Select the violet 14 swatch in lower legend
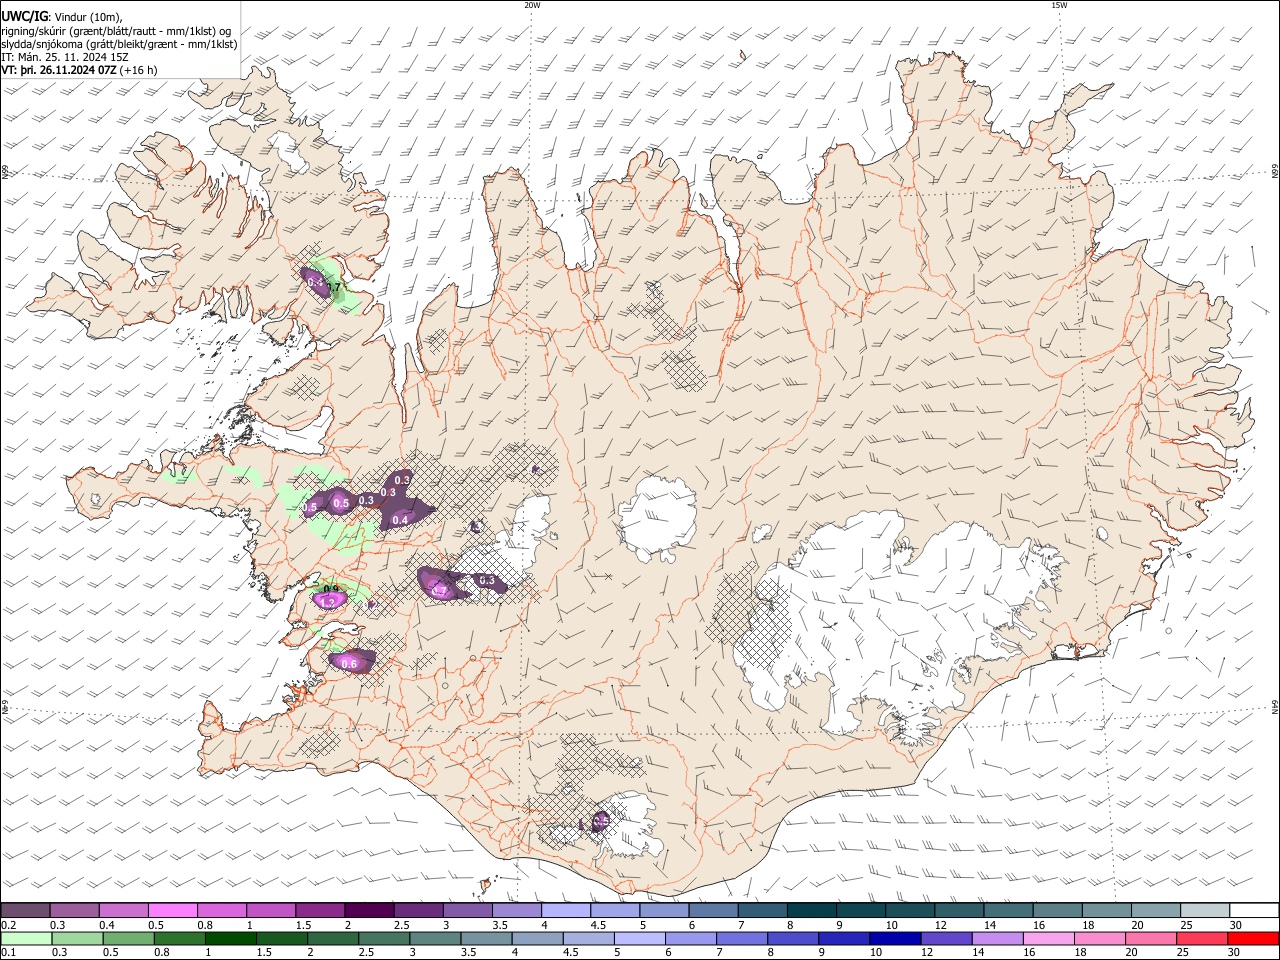 click(999, 938)
